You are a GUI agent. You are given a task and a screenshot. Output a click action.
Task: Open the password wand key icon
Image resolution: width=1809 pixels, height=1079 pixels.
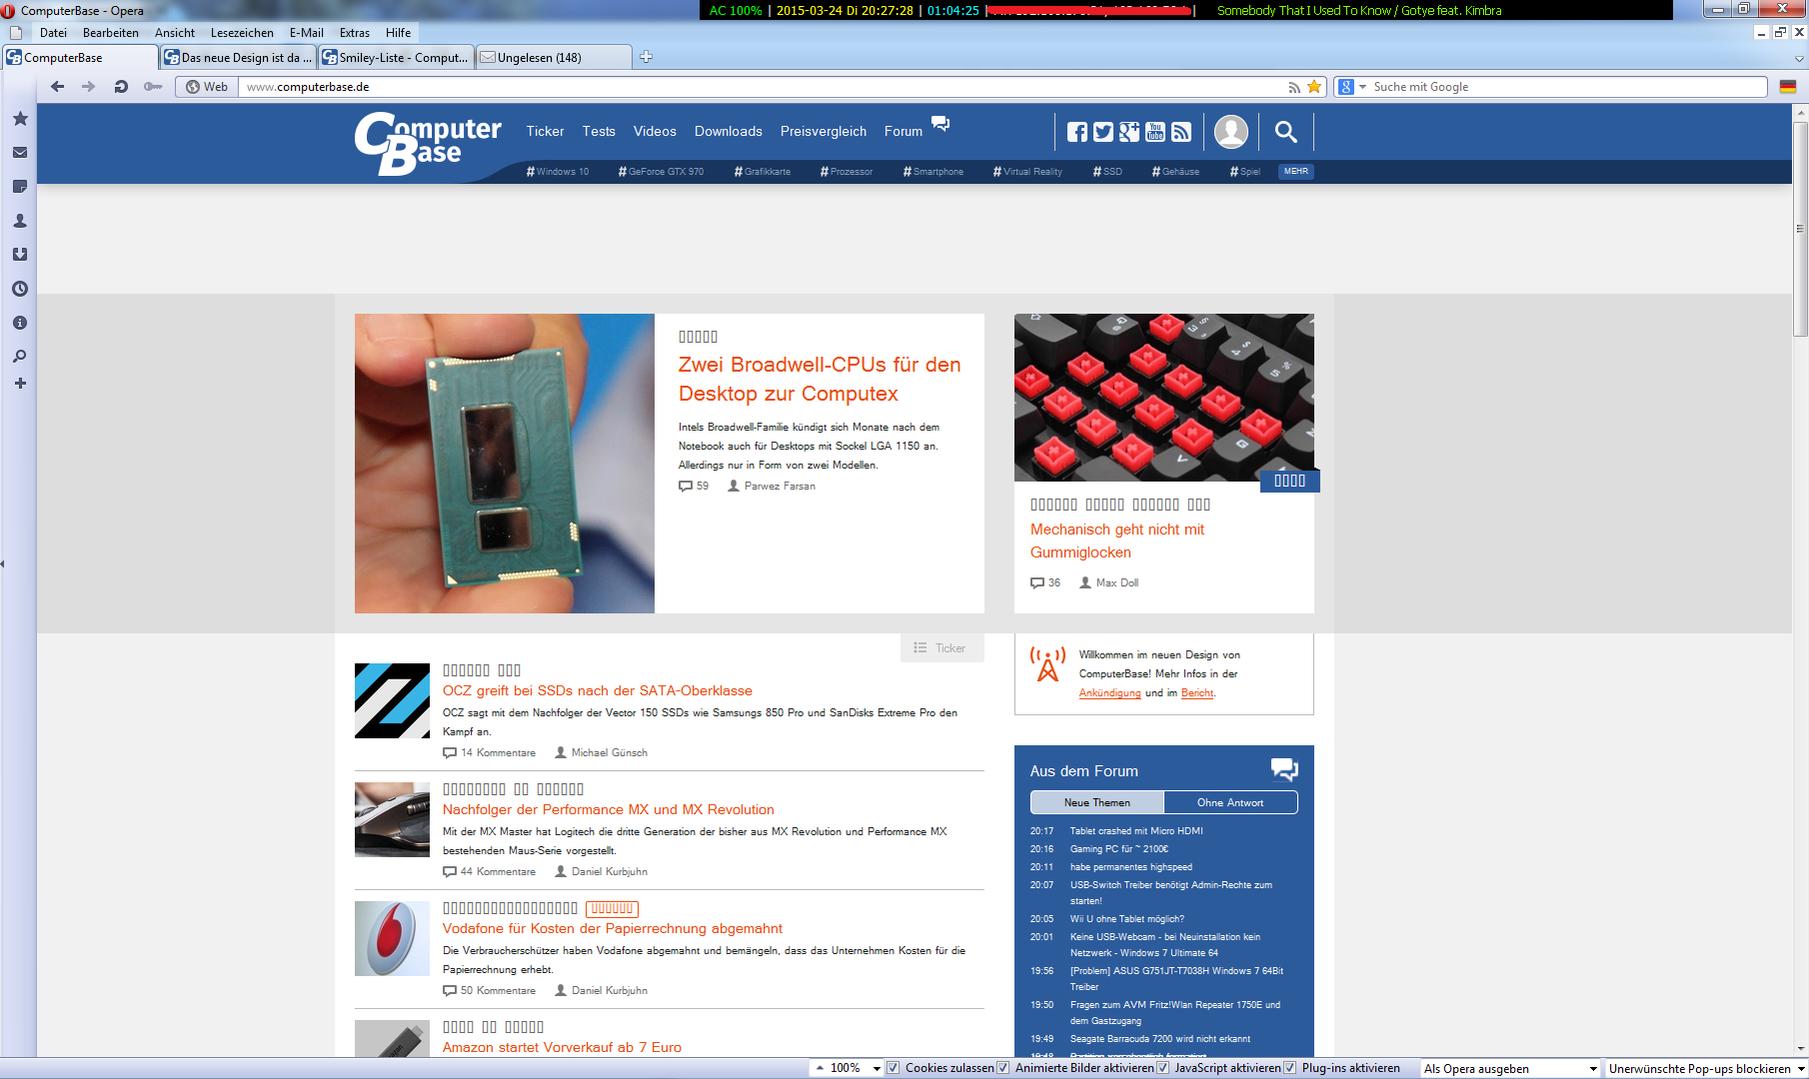(152, 87)
